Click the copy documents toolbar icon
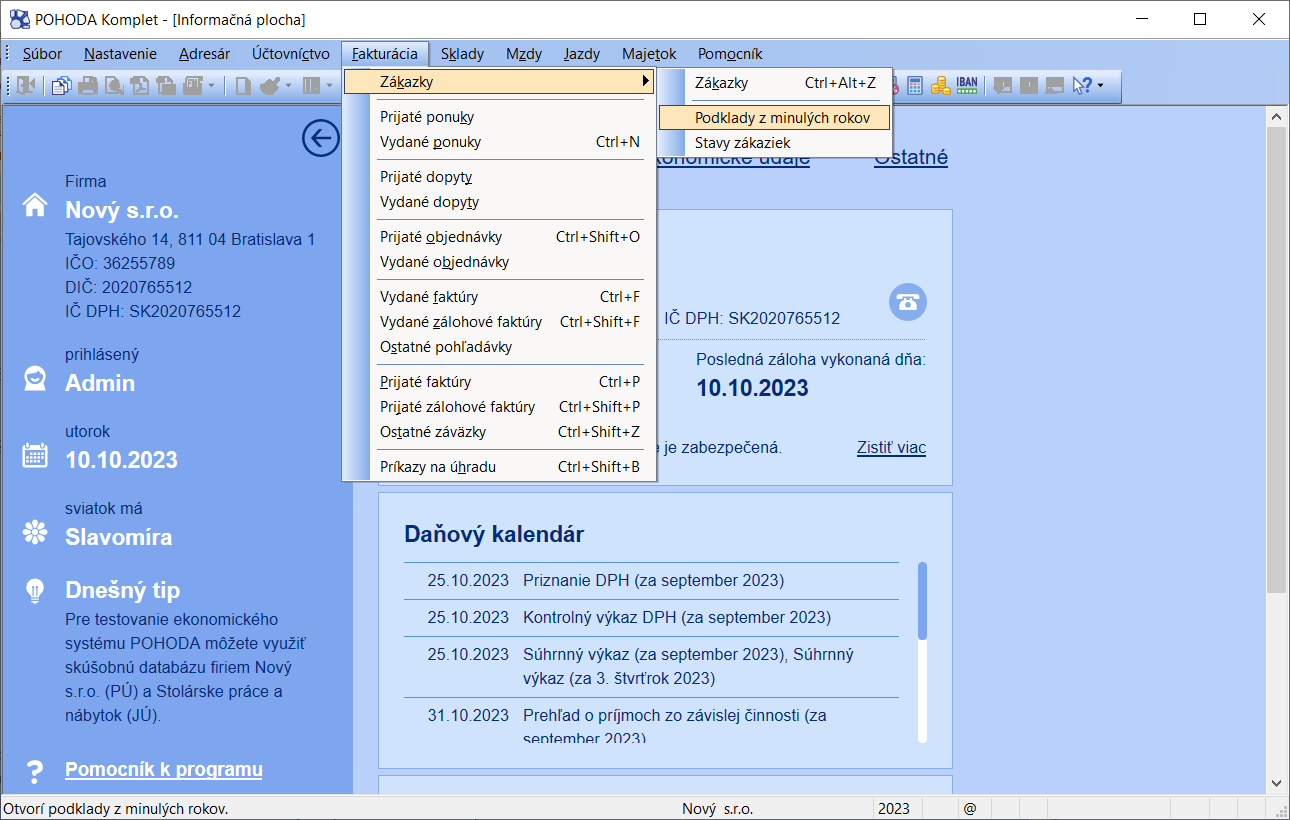This screenshot has height=820, width=1290. (x=62, y=86)
